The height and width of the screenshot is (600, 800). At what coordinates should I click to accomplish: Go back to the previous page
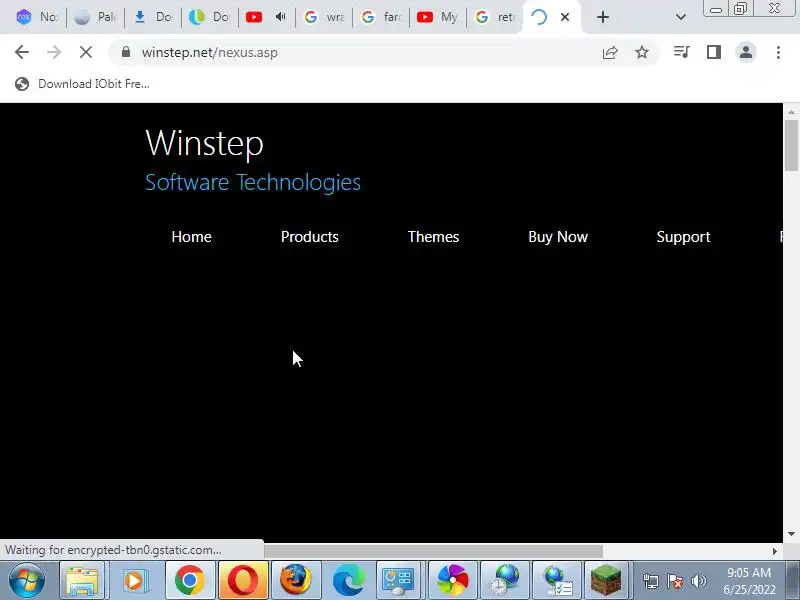(22, 52)
